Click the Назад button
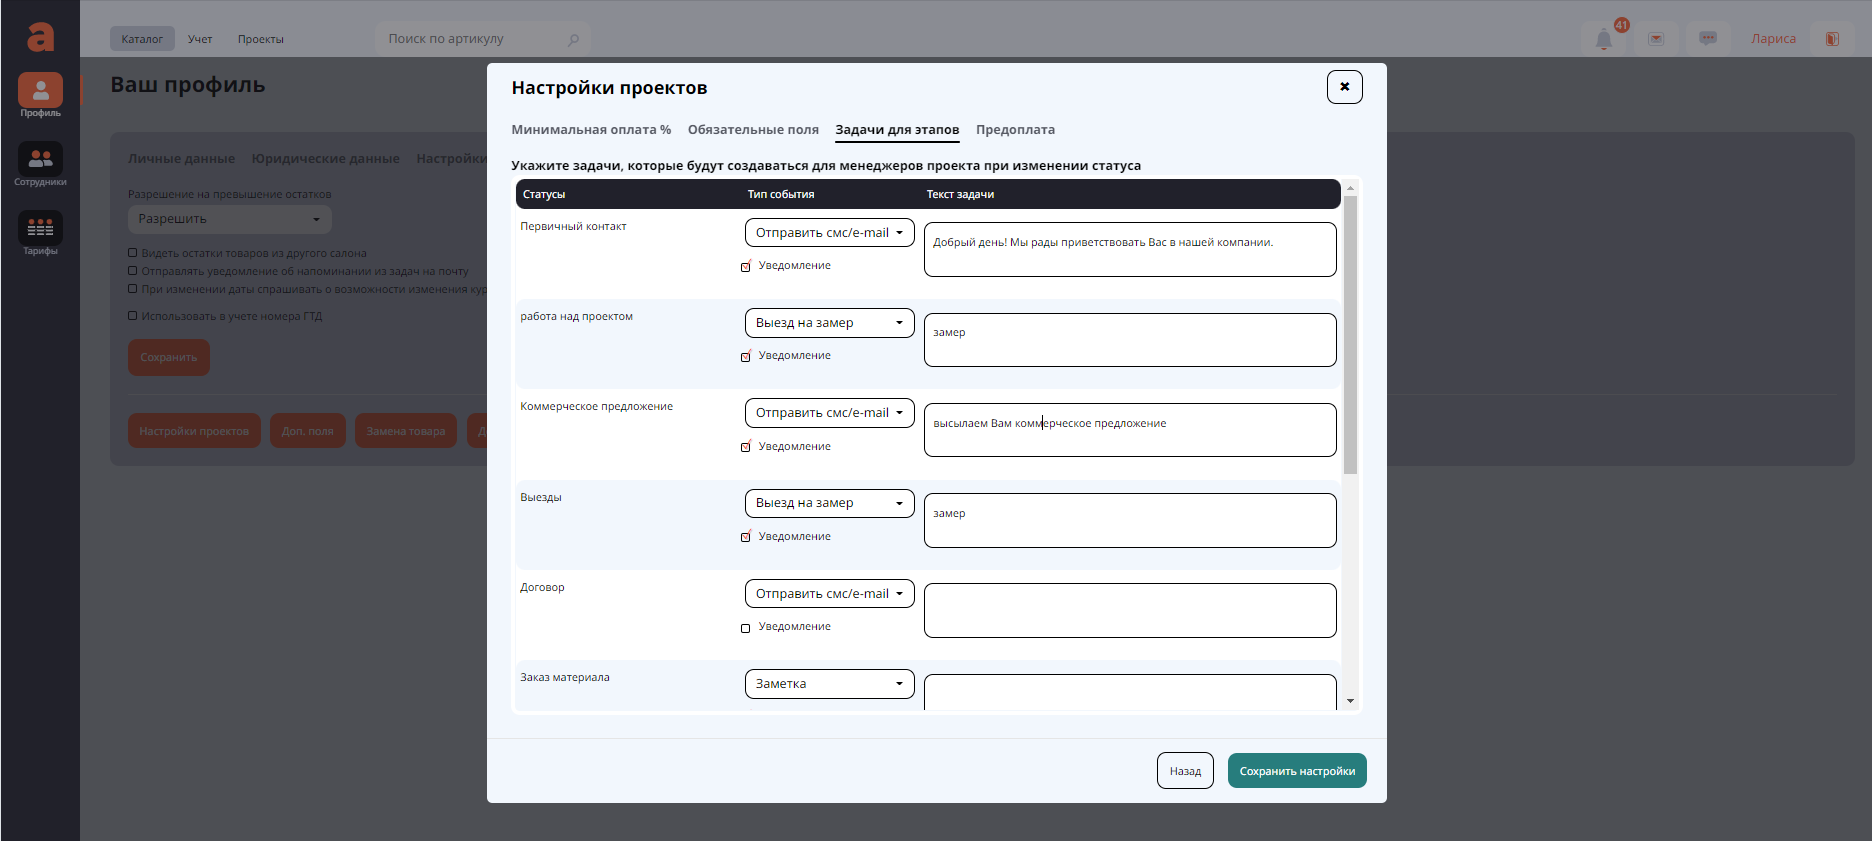Viewport: 1872px width, 841px height. pos(1185,771)
